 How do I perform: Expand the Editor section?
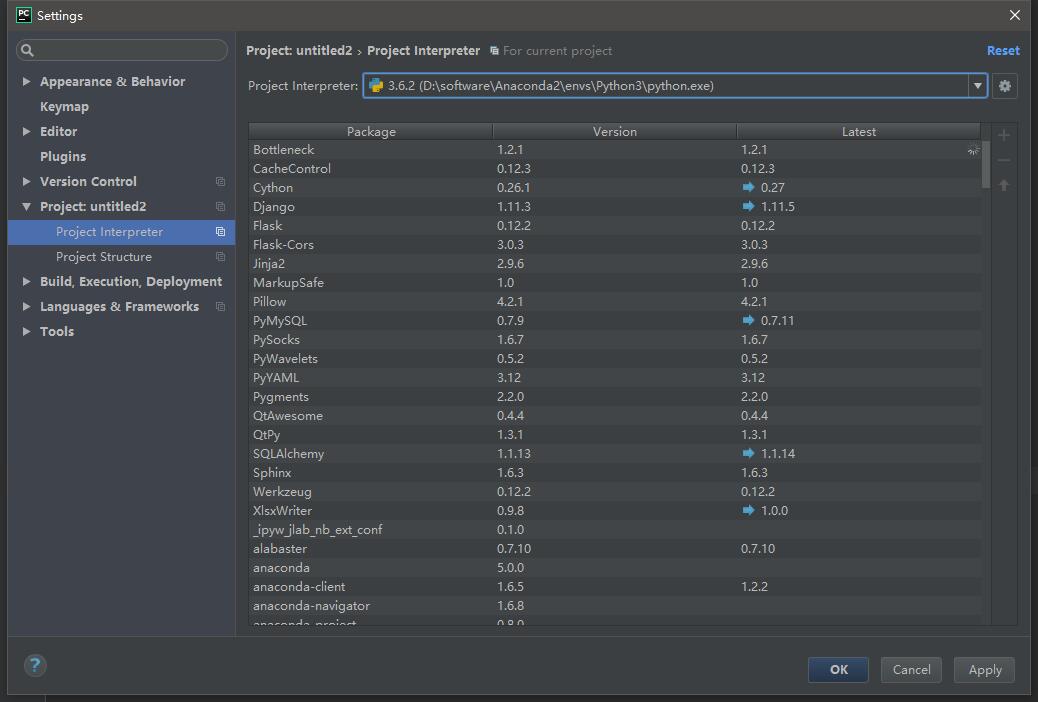[26, 131]
